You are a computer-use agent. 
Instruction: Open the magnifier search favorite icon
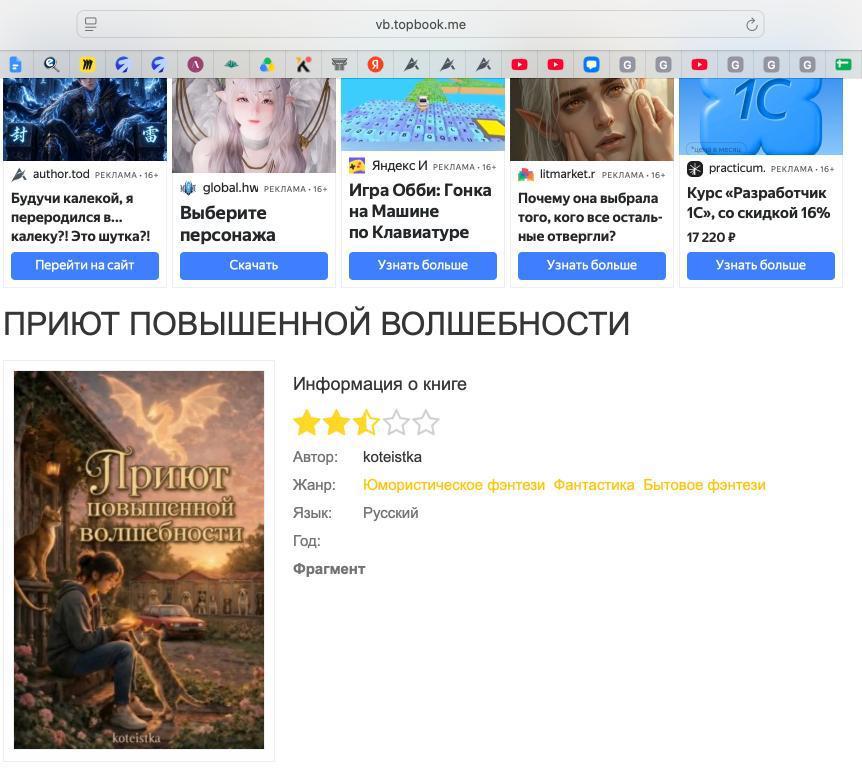(x=52, y=65)
